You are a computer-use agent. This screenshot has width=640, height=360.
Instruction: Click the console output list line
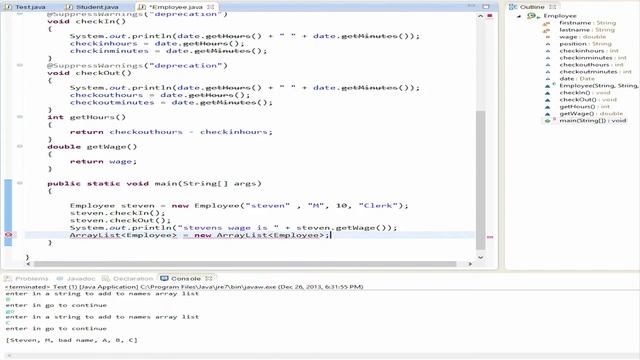point(71,340)
